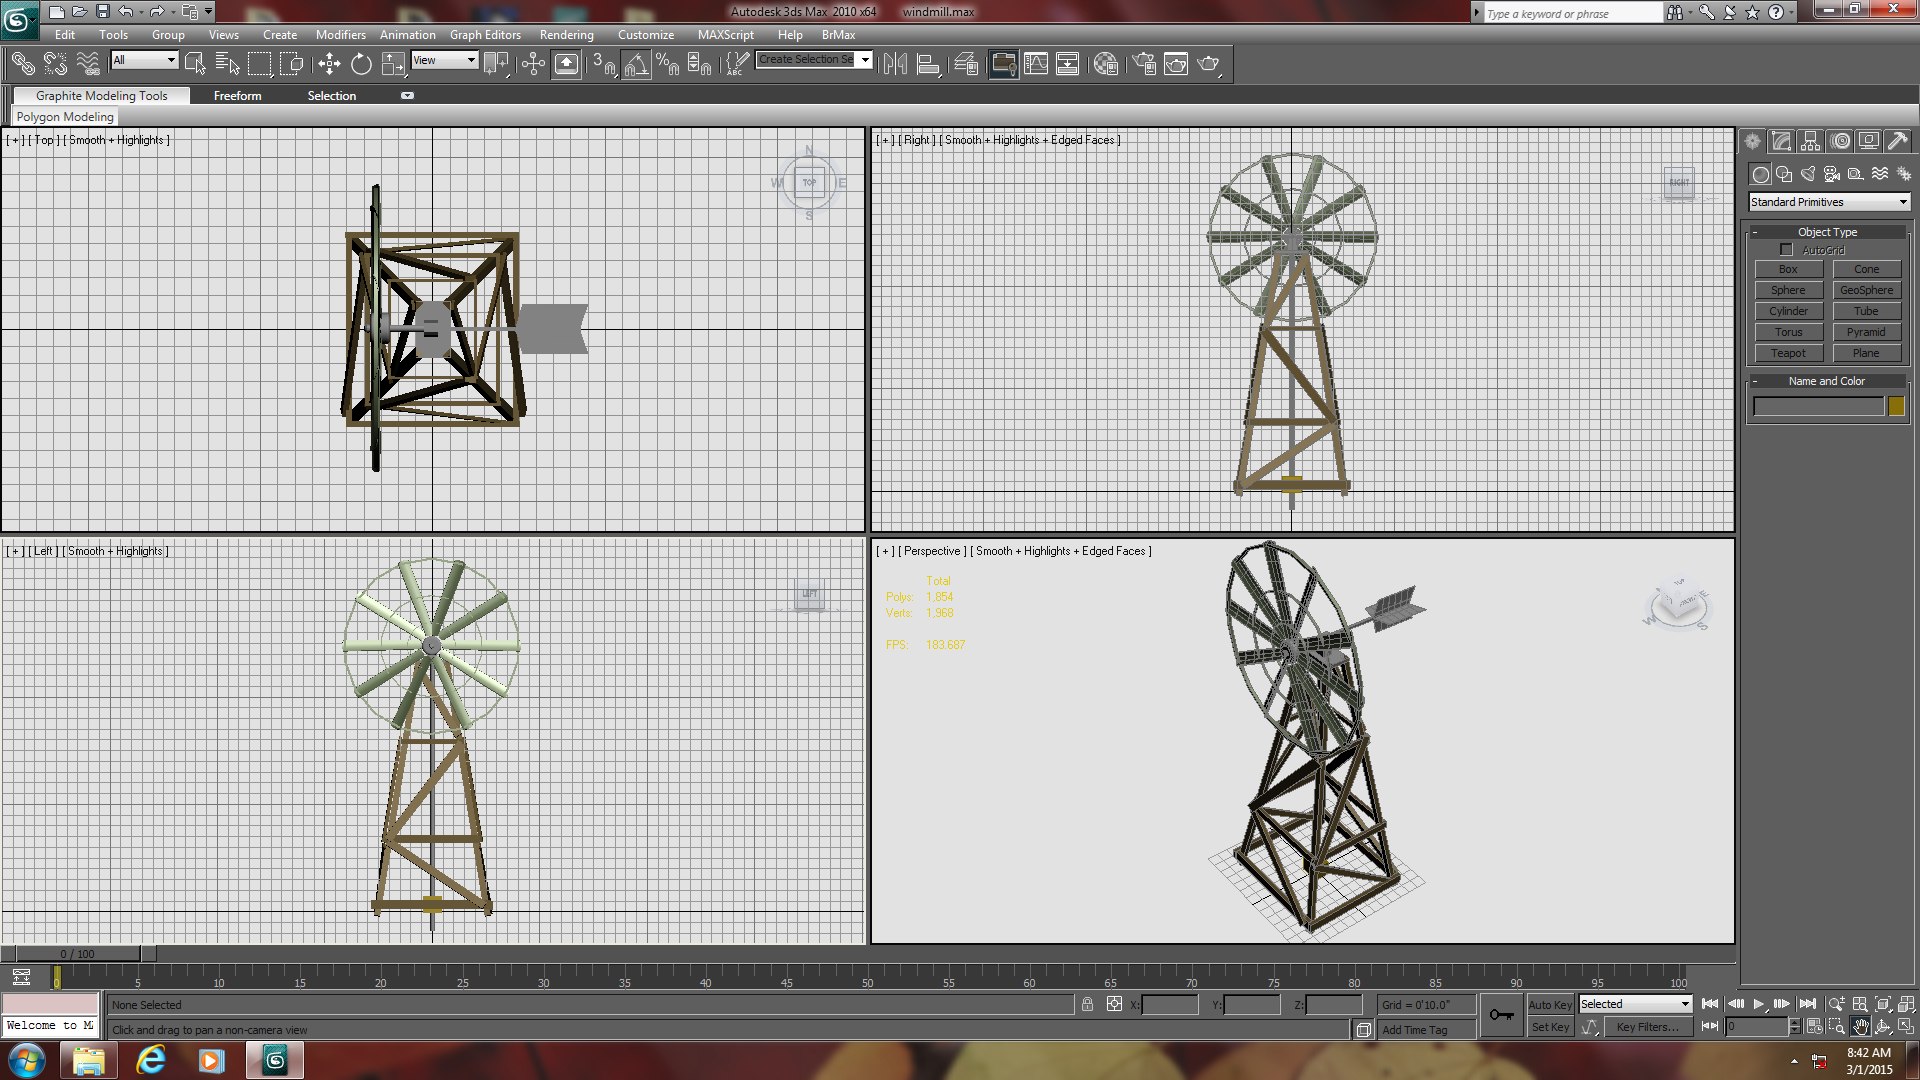The height and width of the screenshot is (1080, 1920).
Task: Click the Bind to Space Warp icon
Action: point(88,64)
